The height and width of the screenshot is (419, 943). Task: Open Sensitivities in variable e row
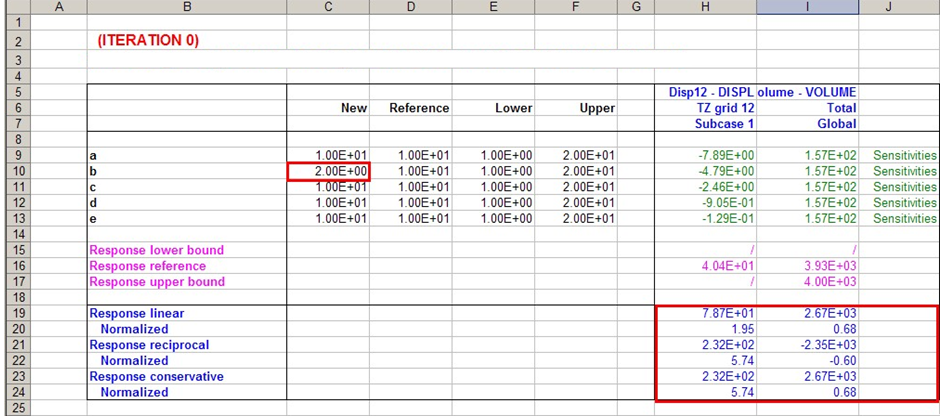tap(904, 219)
